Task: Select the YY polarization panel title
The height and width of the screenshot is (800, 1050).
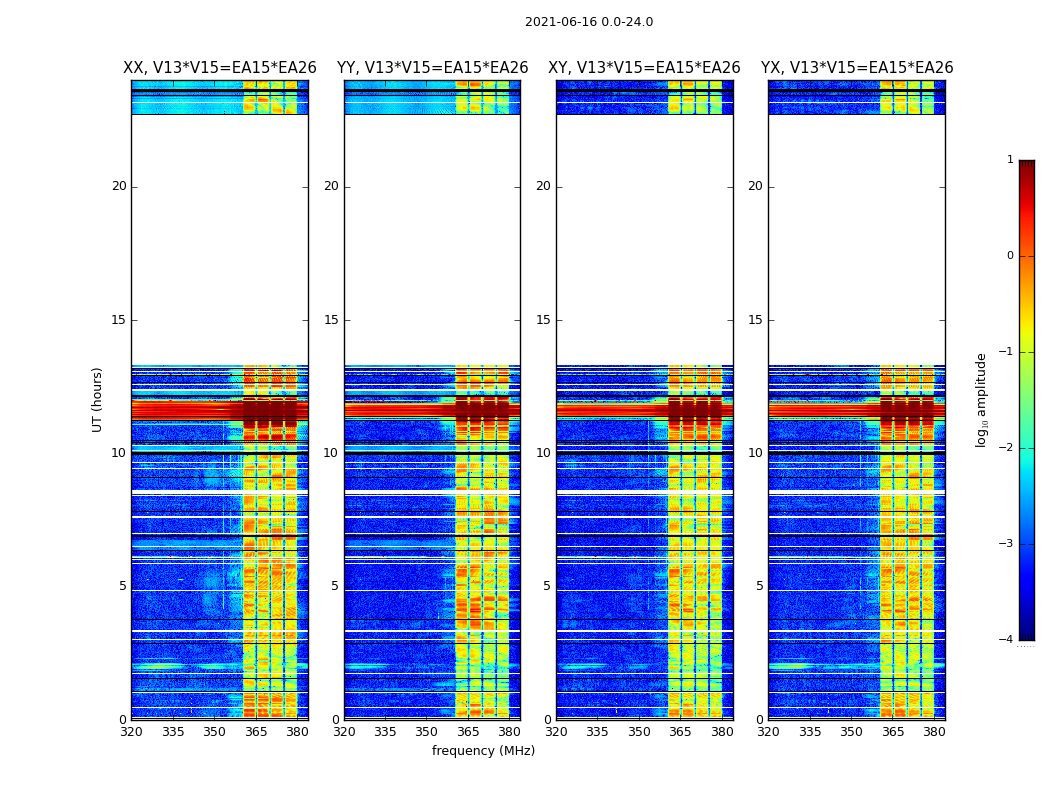Action: pos(432,68)
